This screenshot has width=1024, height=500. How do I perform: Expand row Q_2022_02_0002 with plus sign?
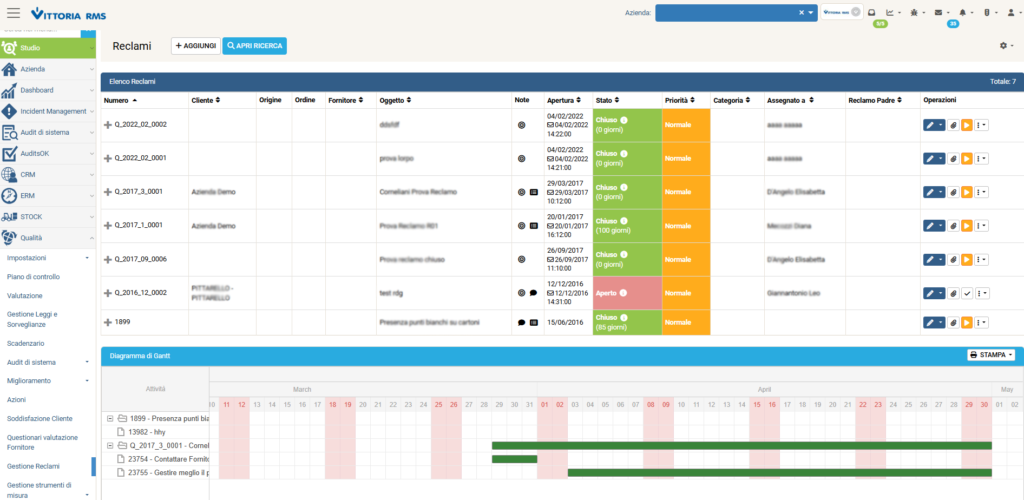click(108, 125)
